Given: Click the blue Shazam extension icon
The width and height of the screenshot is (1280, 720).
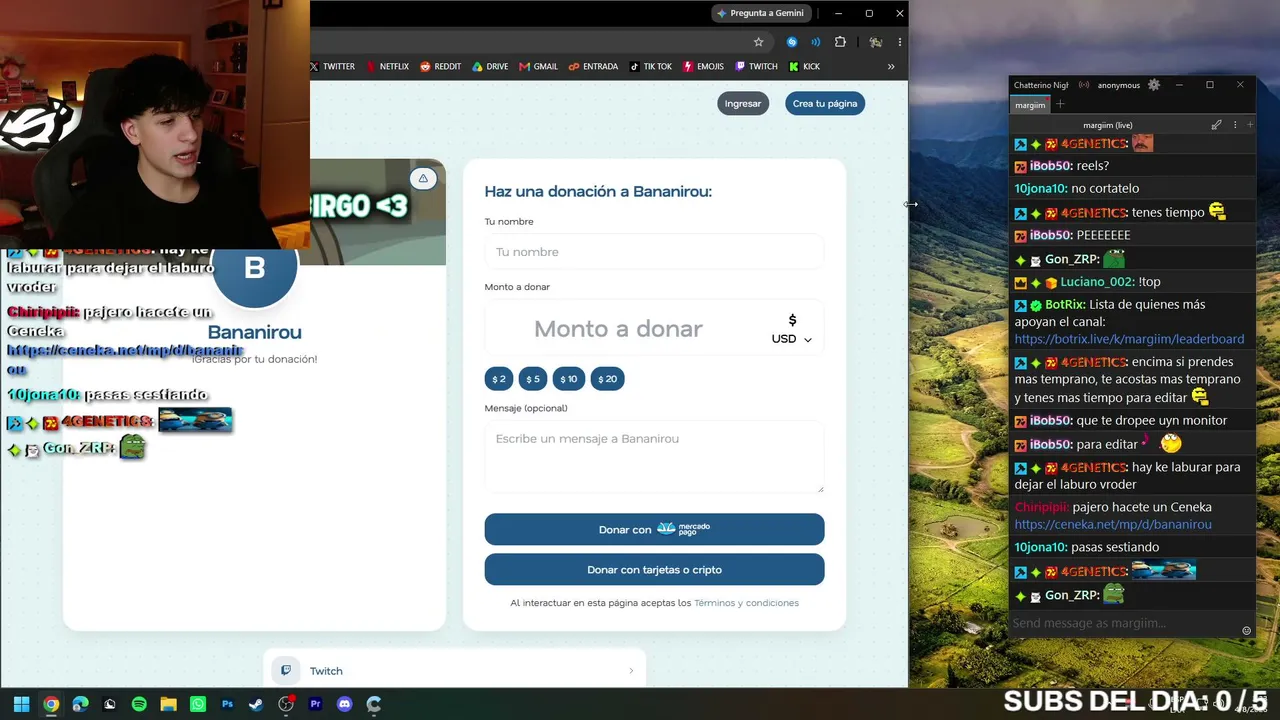Looking at the screenshot, I should [792, 42].
